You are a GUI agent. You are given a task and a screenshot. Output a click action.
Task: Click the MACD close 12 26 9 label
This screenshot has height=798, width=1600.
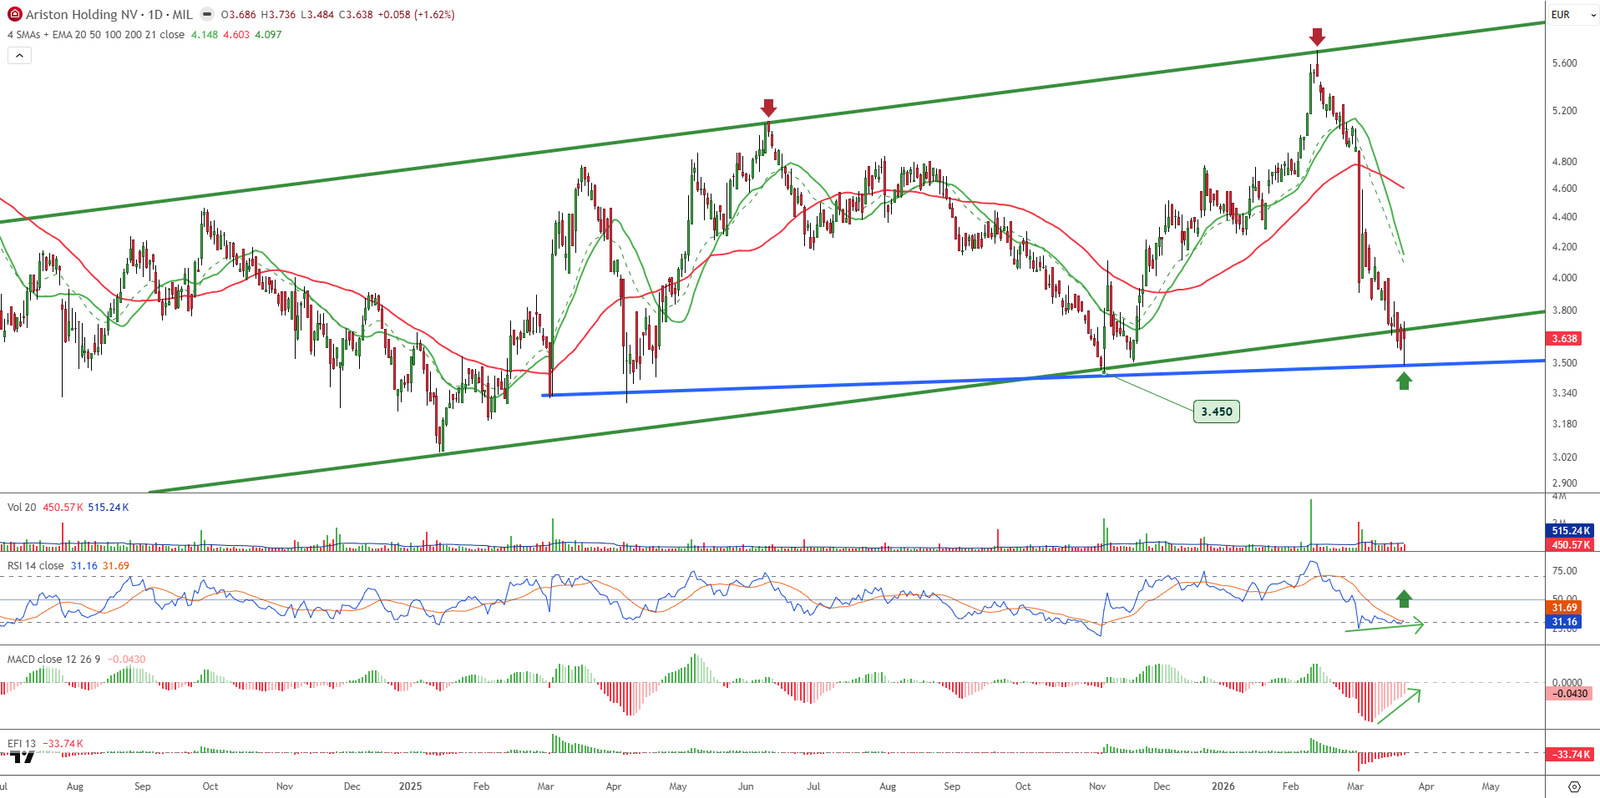[55, 660]
